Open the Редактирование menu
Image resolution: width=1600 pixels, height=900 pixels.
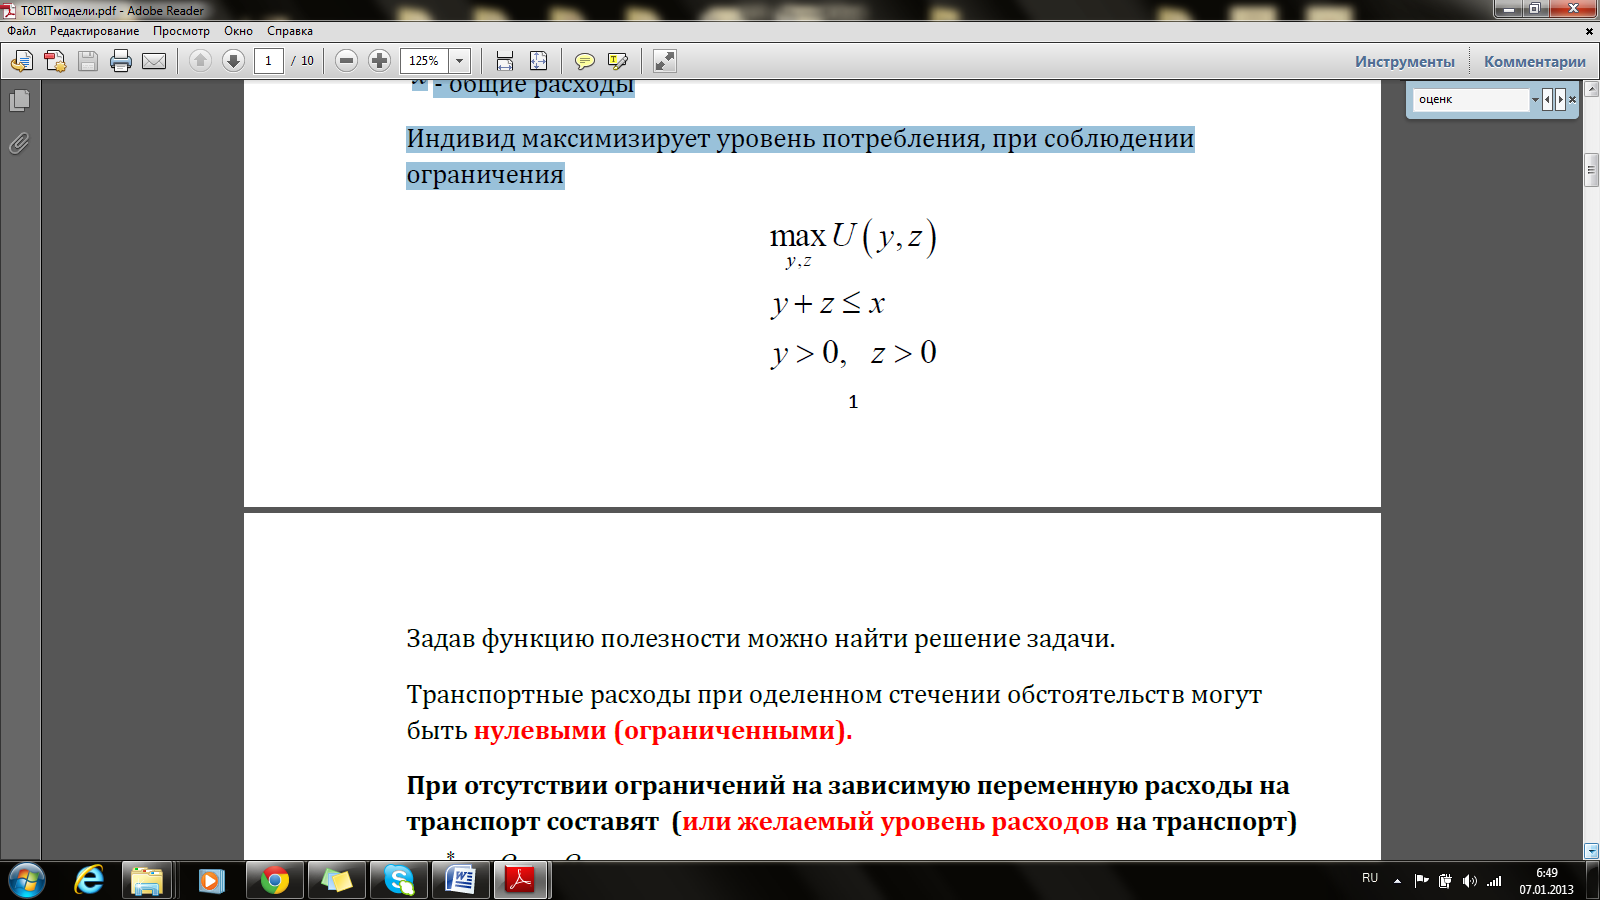pyautogui.click(x=95, y=31)
